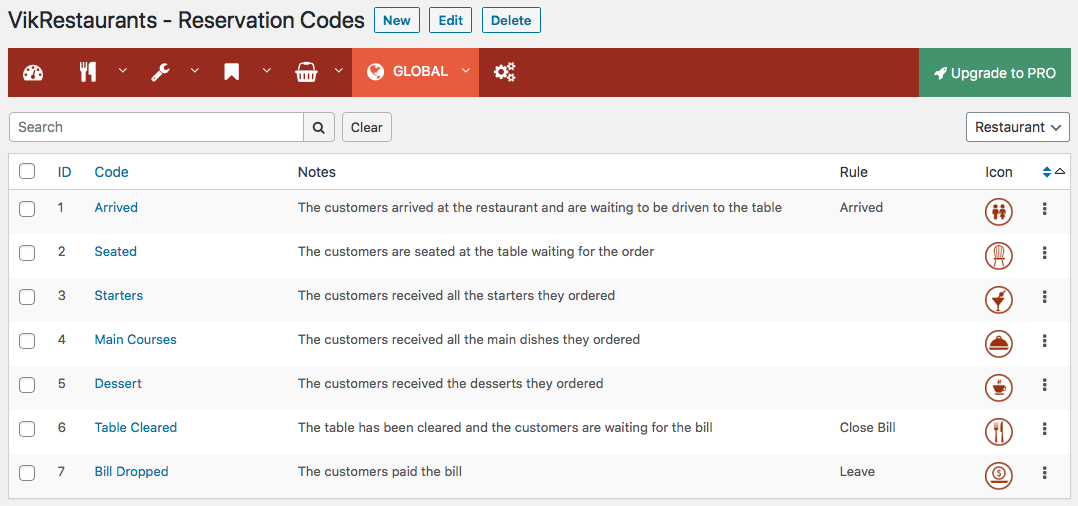Sort the table by ID column

[65, 172]
